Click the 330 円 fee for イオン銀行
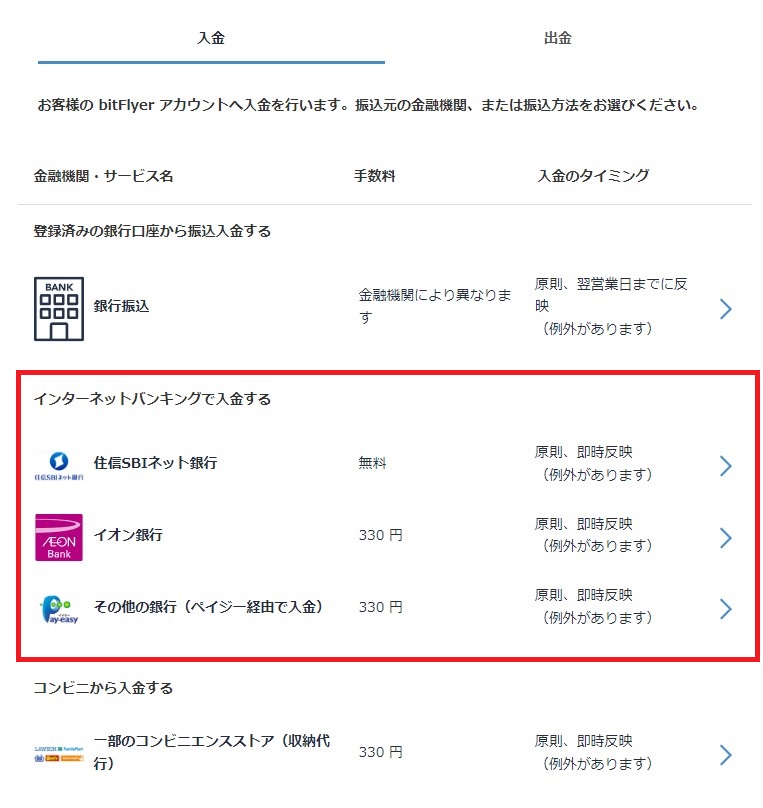This screenshot has width=763, height=808. [380, 535]
